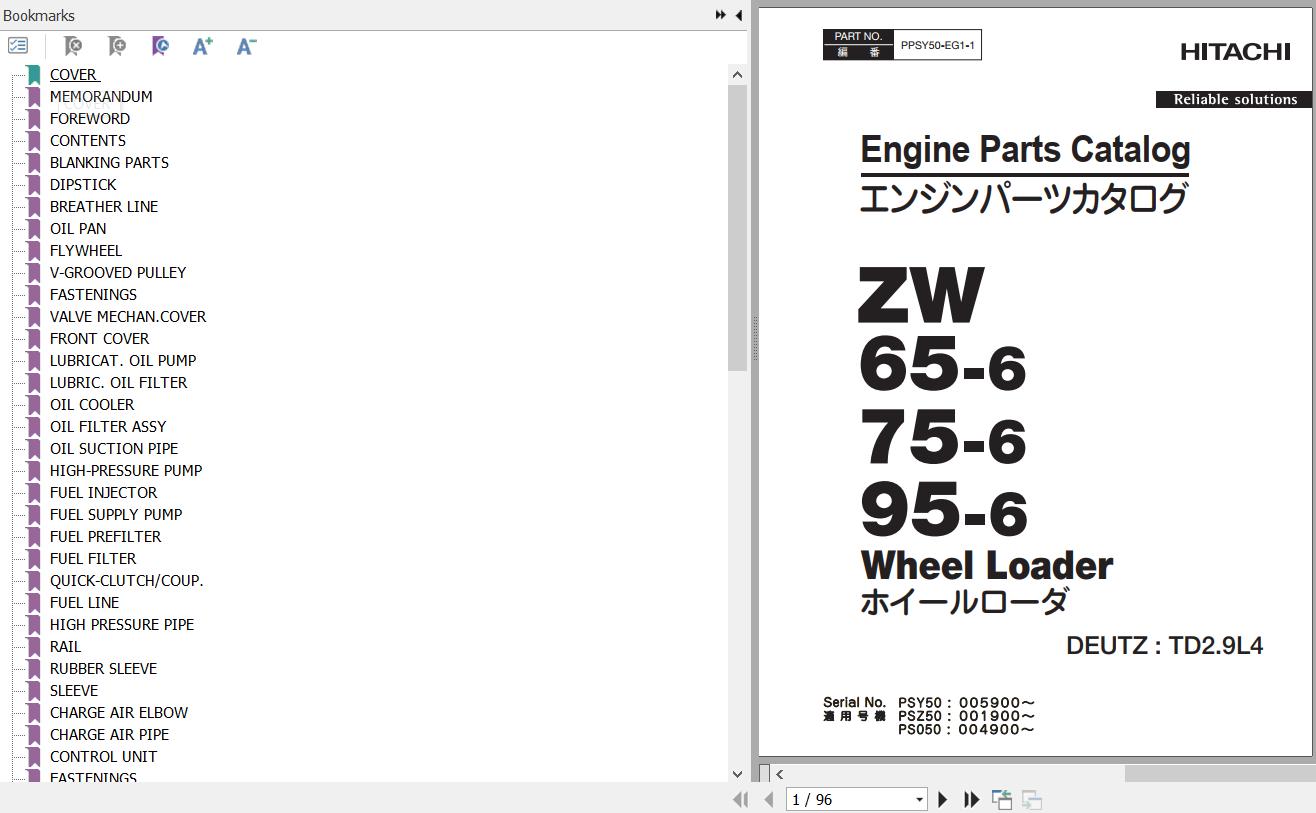Select the OIL COOLER bookmark
This screenshot has height=813, width=1316.
[92, 404]
